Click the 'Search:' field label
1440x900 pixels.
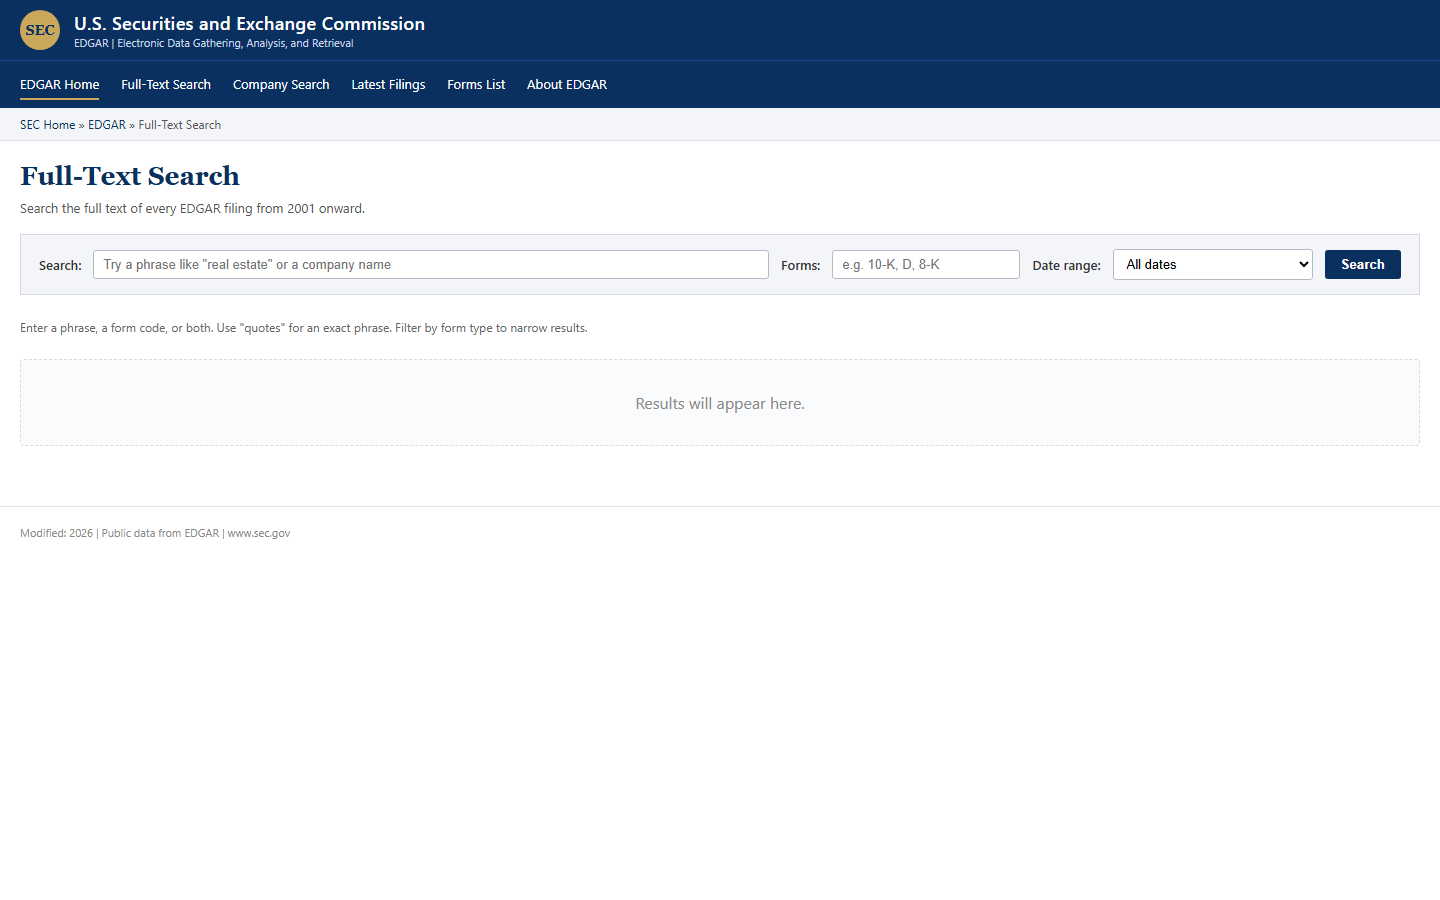(60, 266)
